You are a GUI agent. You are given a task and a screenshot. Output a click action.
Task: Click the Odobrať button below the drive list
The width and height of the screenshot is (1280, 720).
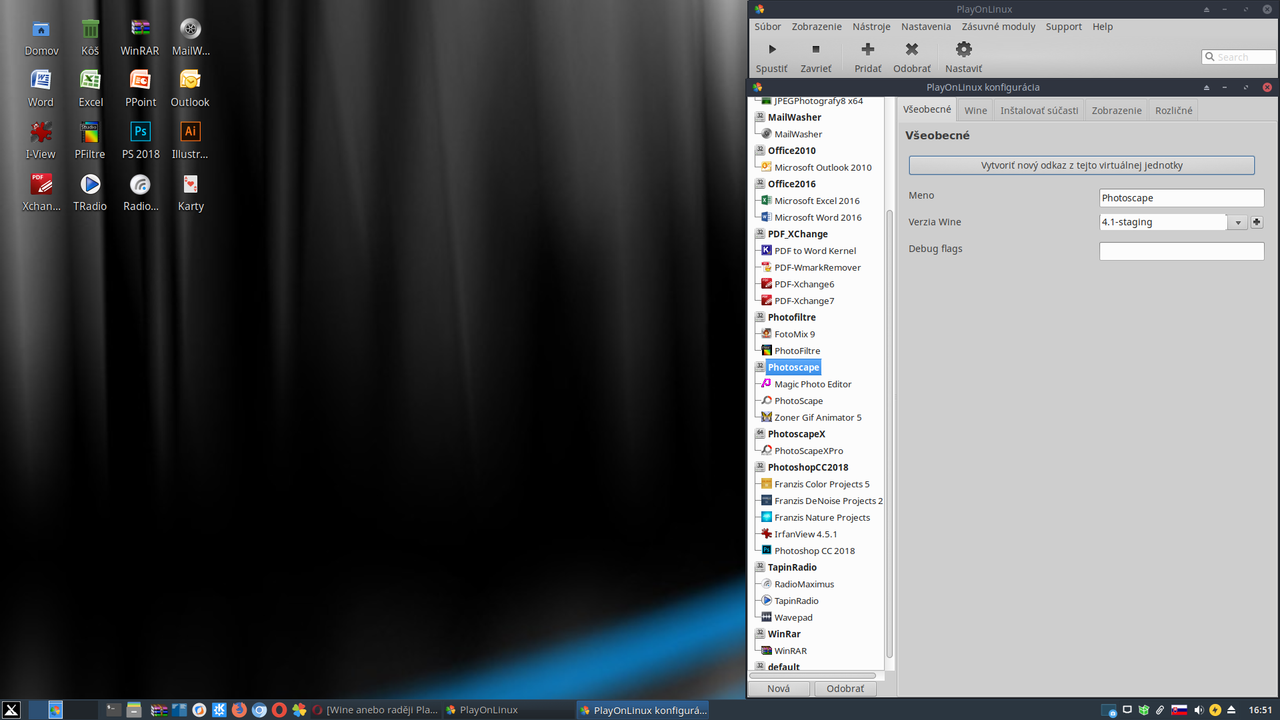coord(845,688)
